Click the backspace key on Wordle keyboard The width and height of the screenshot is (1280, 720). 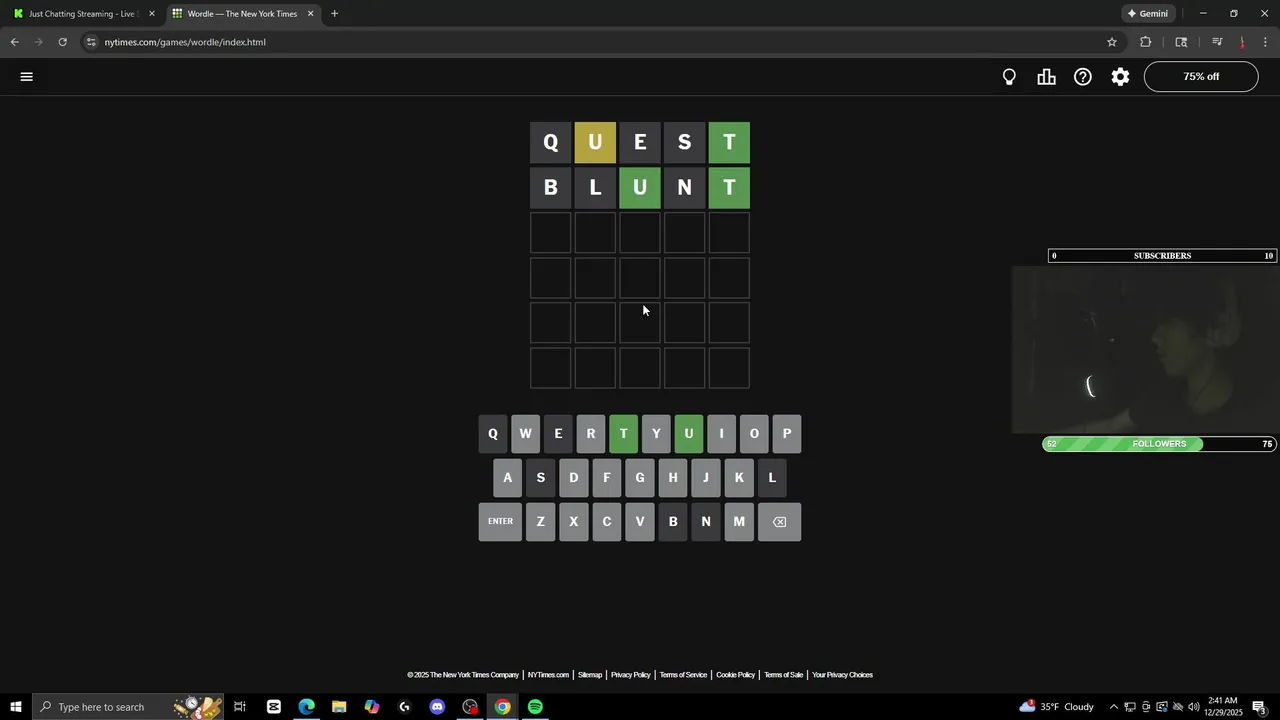tap(779, 521)
